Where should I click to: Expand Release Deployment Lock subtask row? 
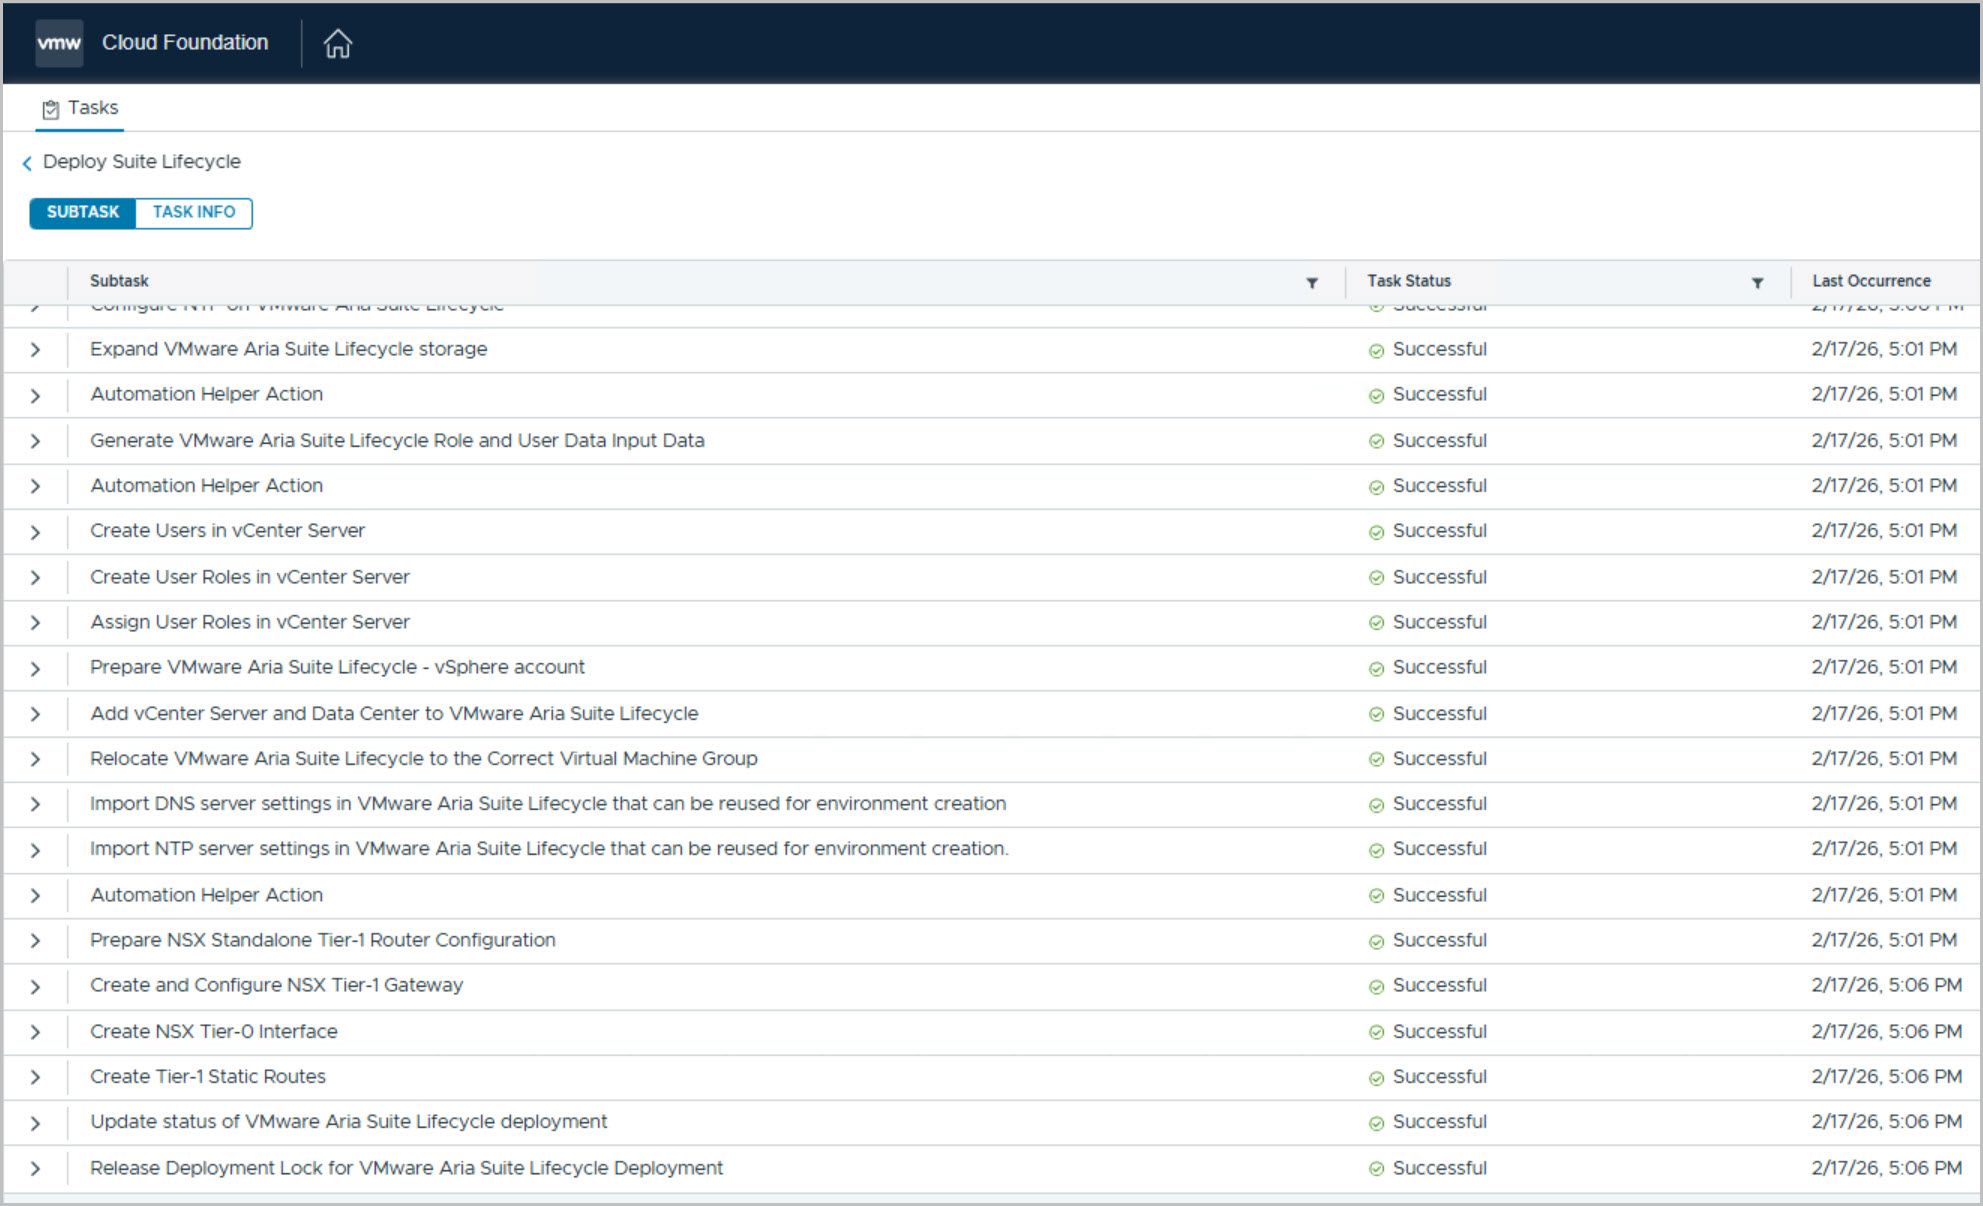[35, 1169]
